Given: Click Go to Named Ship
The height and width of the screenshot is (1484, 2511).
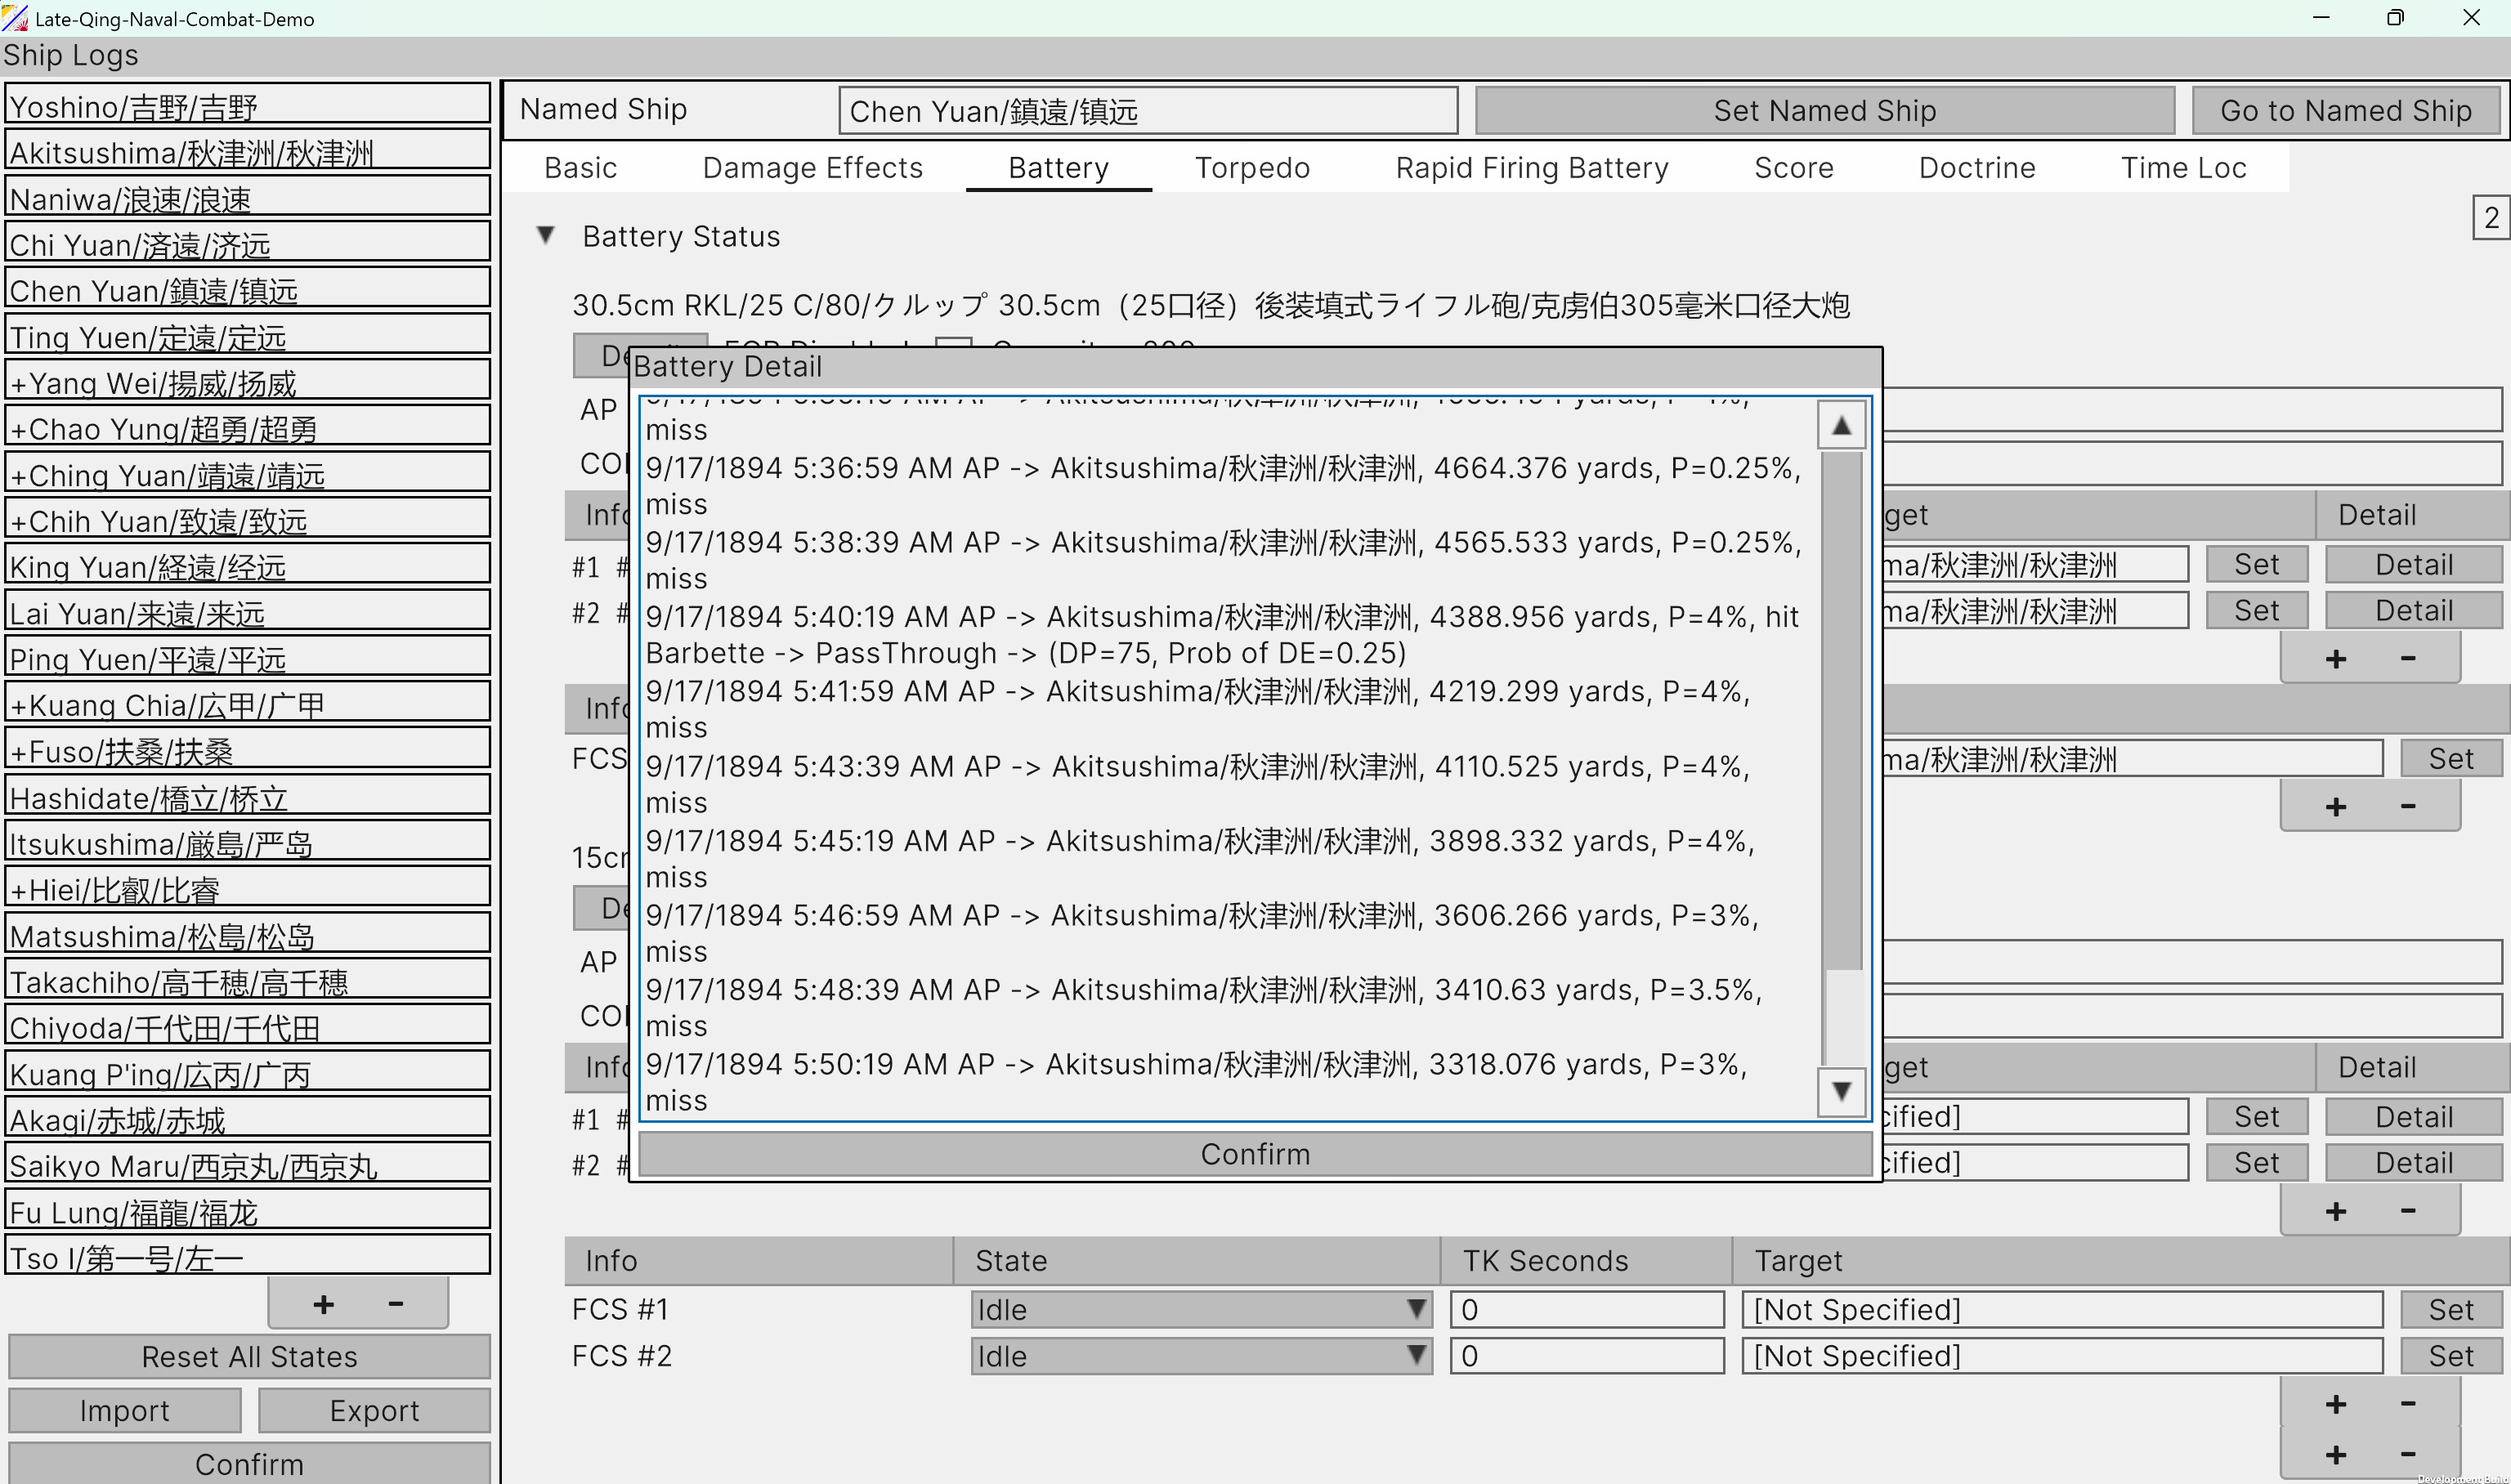Looking at the screenshot, I should tap(2346, 110).
